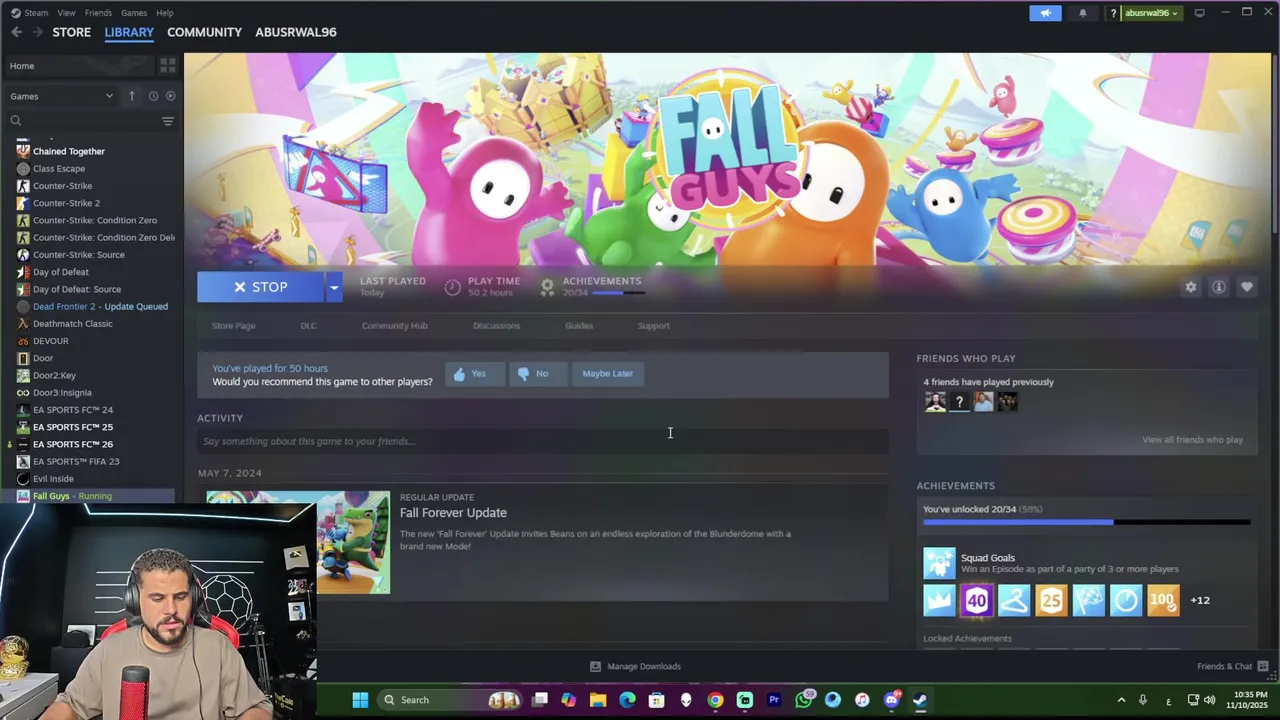Open File Explorer from taskbar
Image resolution: width=1280 pixels, height=720 pixels.
(598, 700)
